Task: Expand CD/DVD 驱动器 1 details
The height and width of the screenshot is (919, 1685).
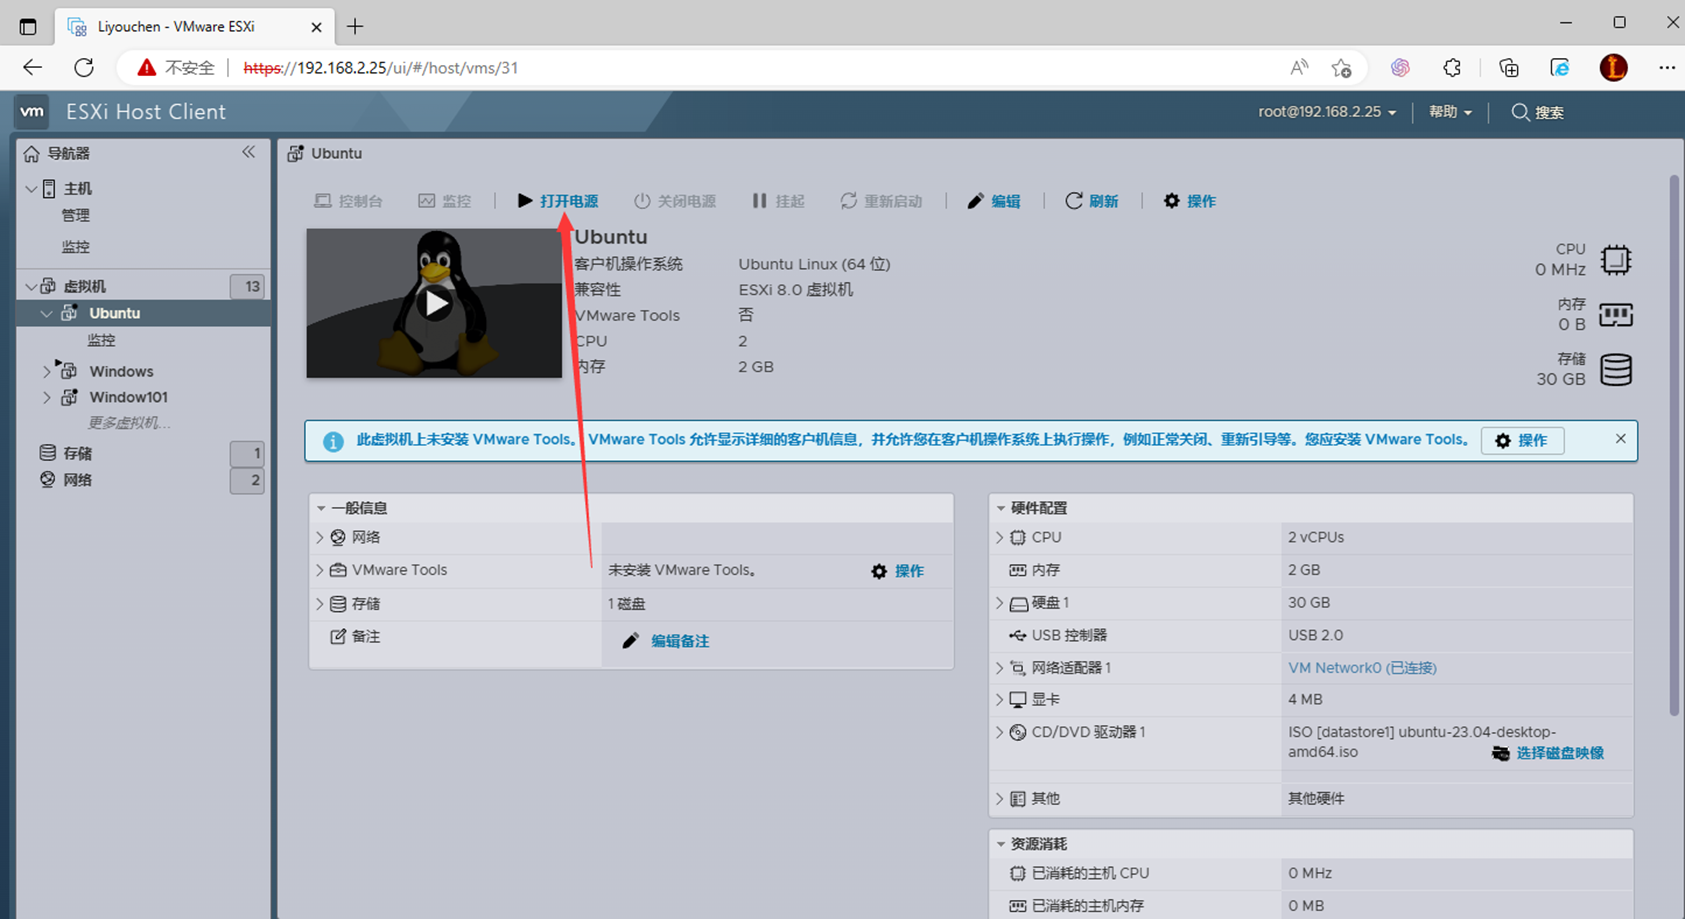Action: pyautogui.click(x=999, y=732)
